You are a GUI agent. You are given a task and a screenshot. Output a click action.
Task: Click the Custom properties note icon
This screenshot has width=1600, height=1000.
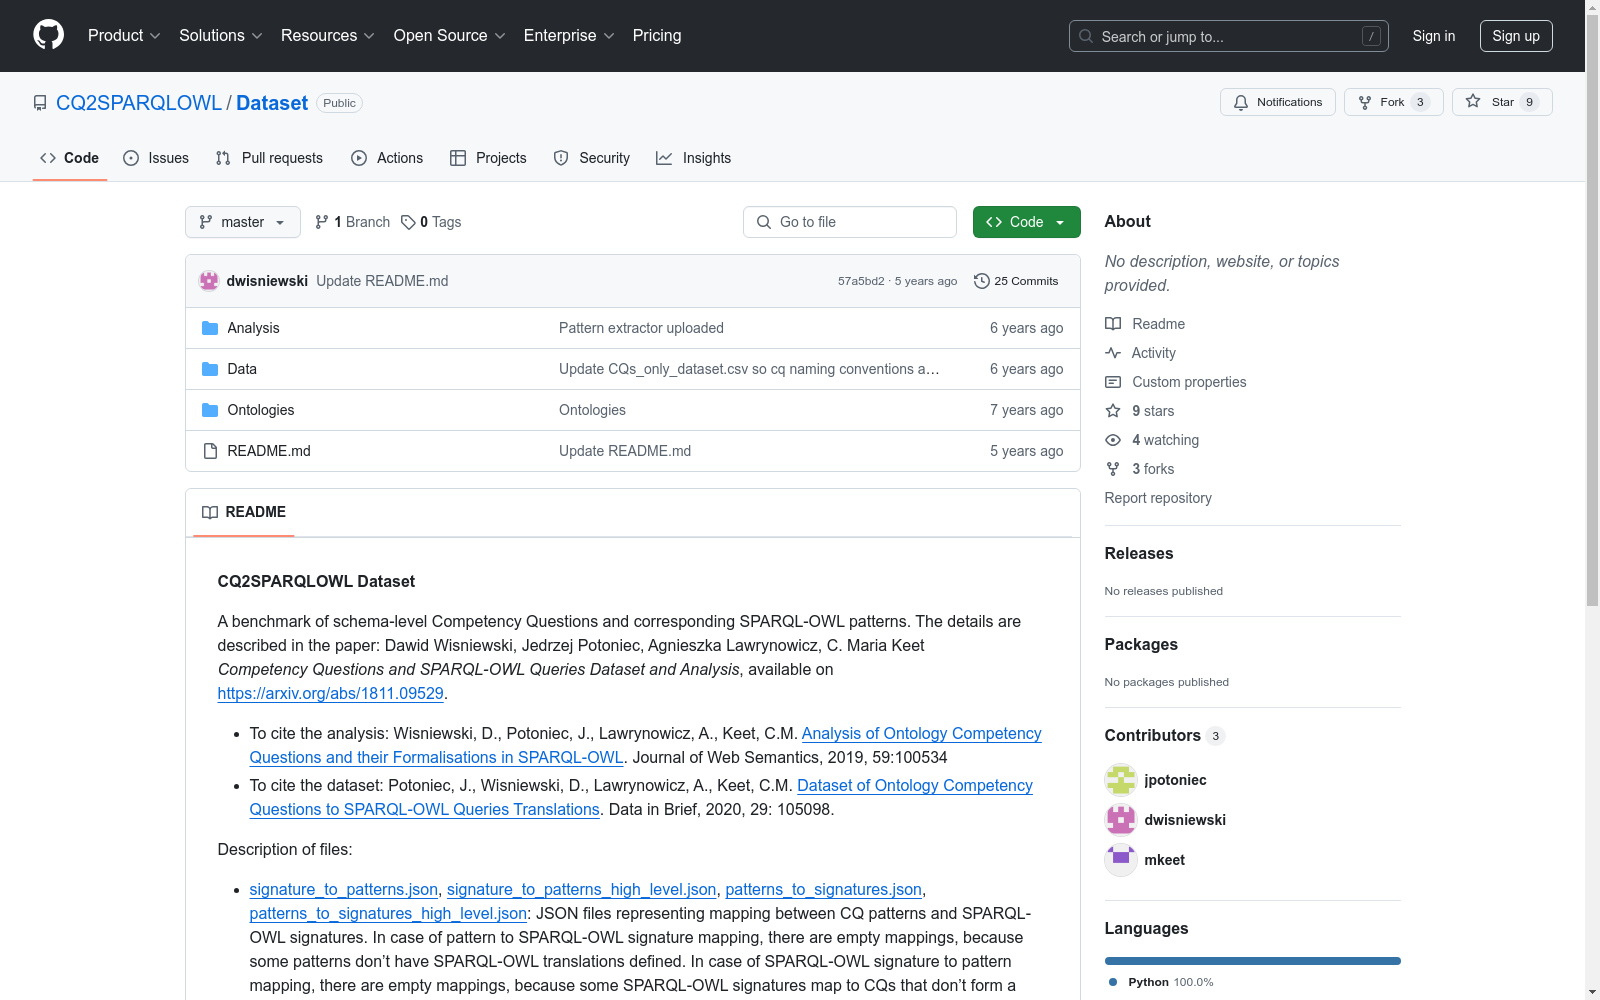coord(1113,382)
